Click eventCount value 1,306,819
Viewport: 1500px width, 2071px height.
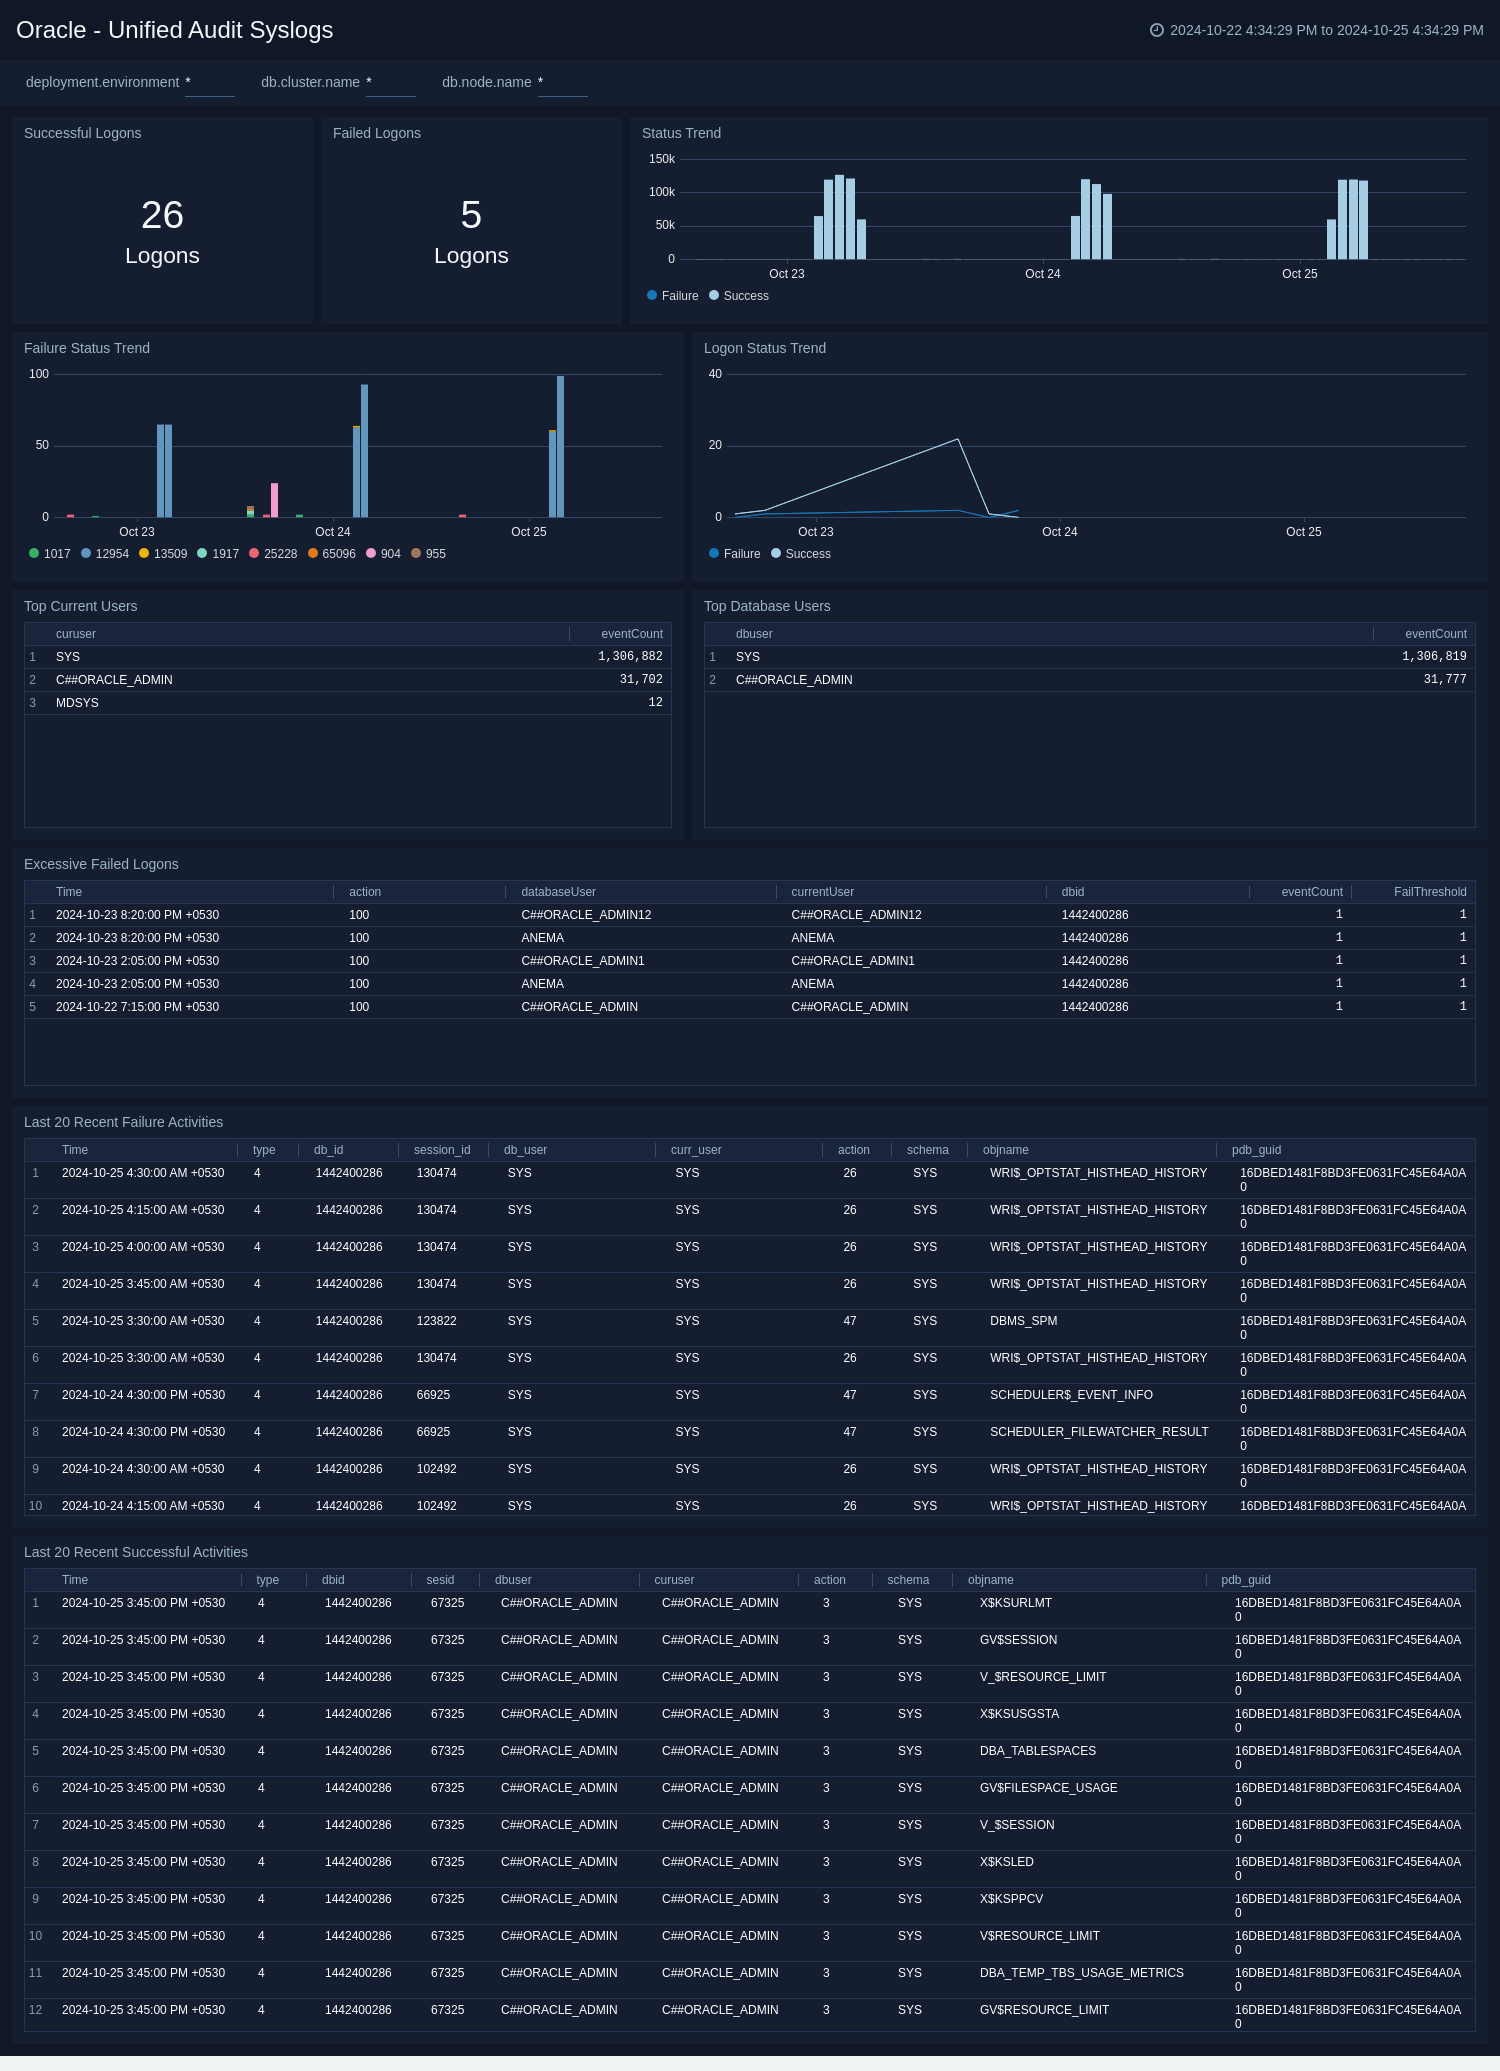click(x=1434, y=657)
